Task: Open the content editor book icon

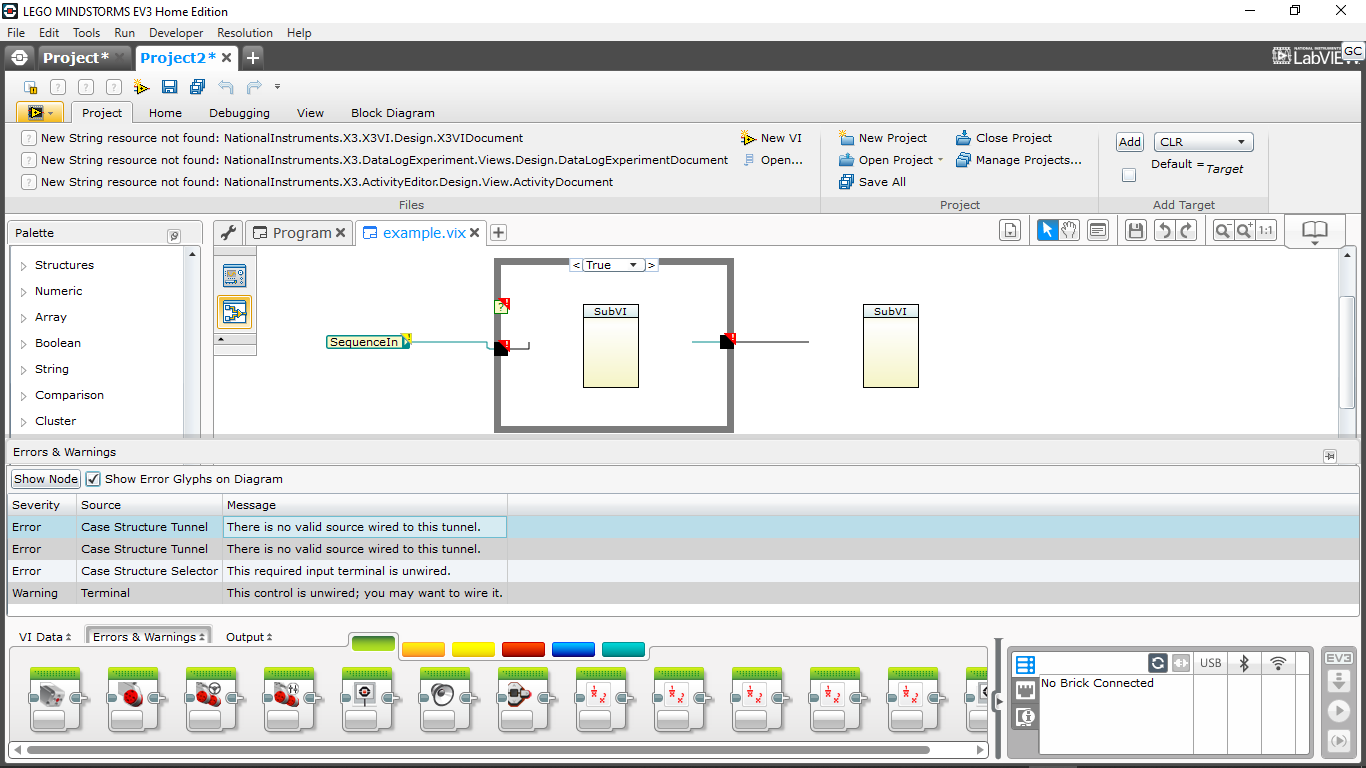Action: click(1314, 231)
